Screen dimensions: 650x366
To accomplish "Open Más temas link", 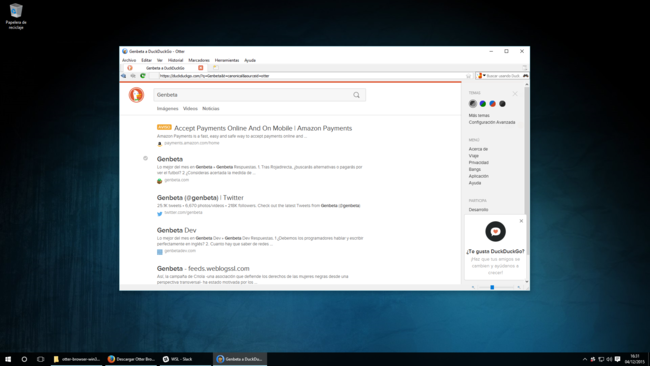I will coord(479,116).
